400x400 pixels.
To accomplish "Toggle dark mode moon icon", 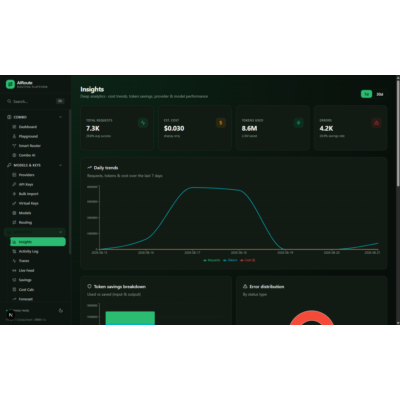I will (61, 311).
